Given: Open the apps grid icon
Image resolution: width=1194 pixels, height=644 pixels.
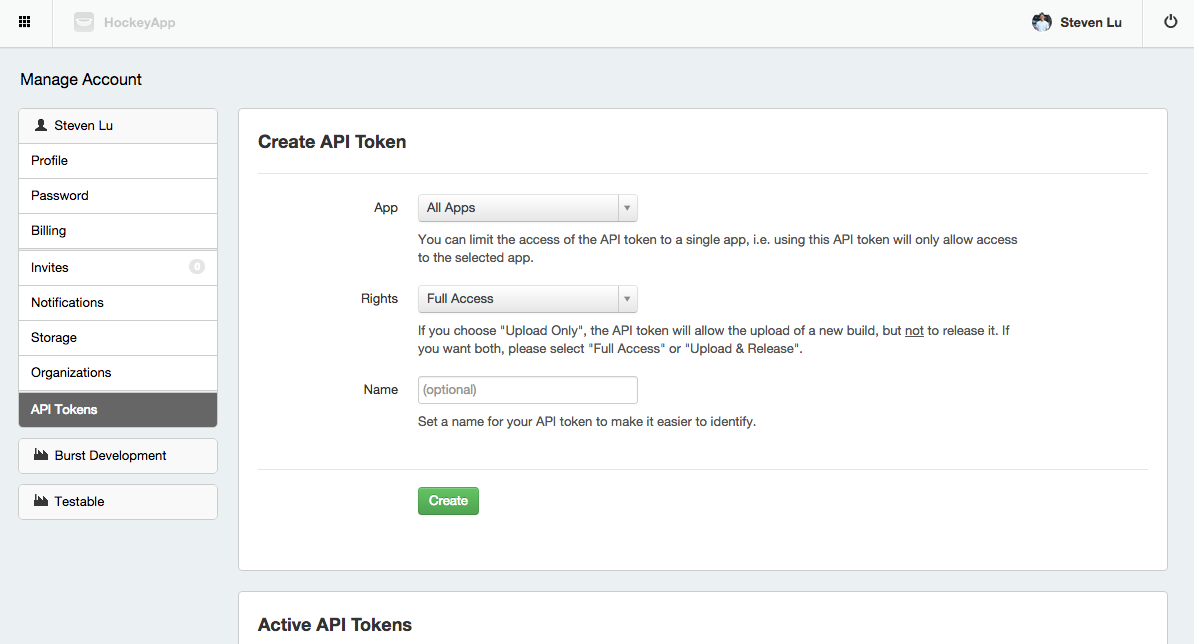Looking at the screenshot, I should pos(25,22).
